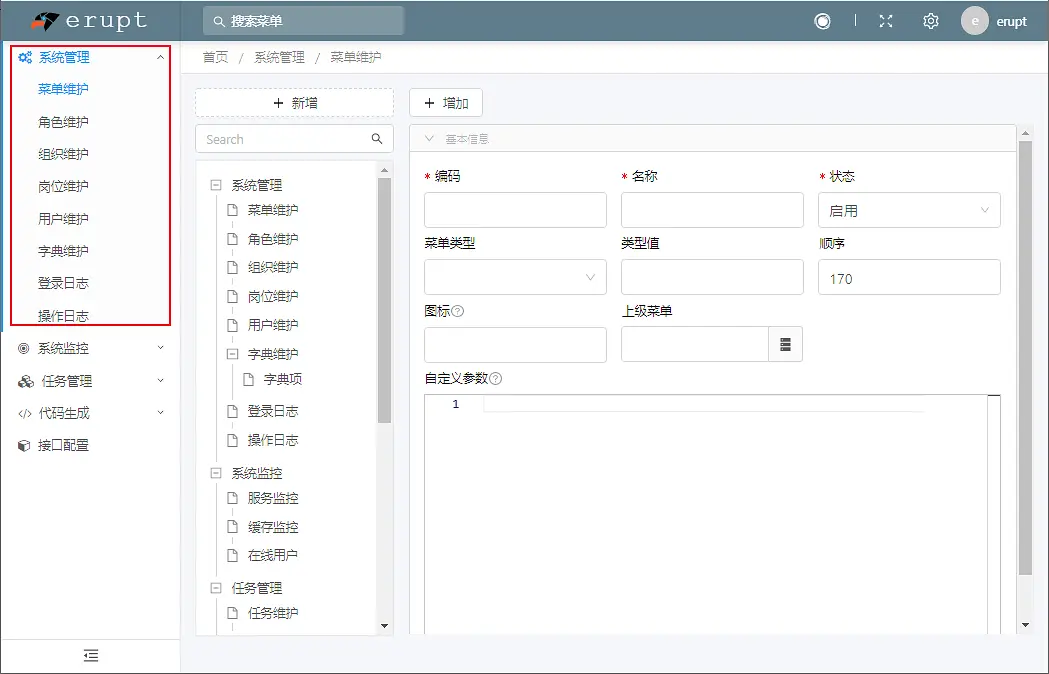Open settings with the gear icon
Viewport: 1049px width, 674px height.
pyautogui.click(x=931, y=20)
